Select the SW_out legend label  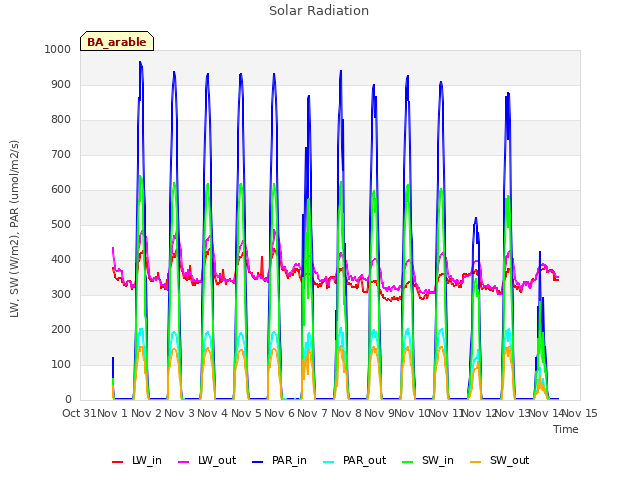click(509, 460)
